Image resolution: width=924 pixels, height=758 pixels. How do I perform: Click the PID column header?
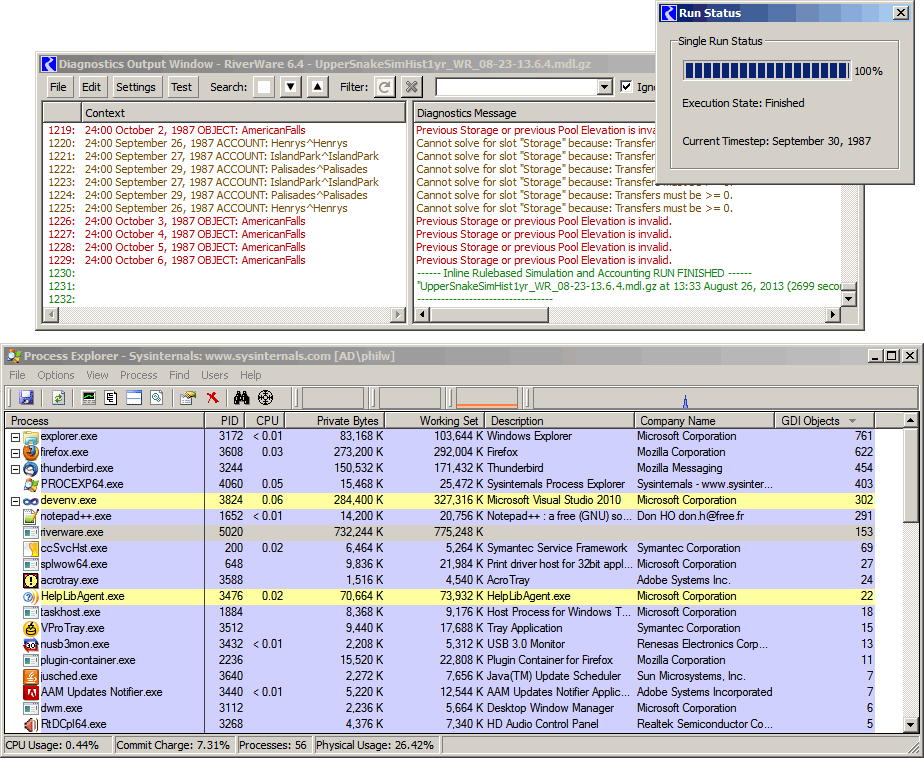click(224, 421)
